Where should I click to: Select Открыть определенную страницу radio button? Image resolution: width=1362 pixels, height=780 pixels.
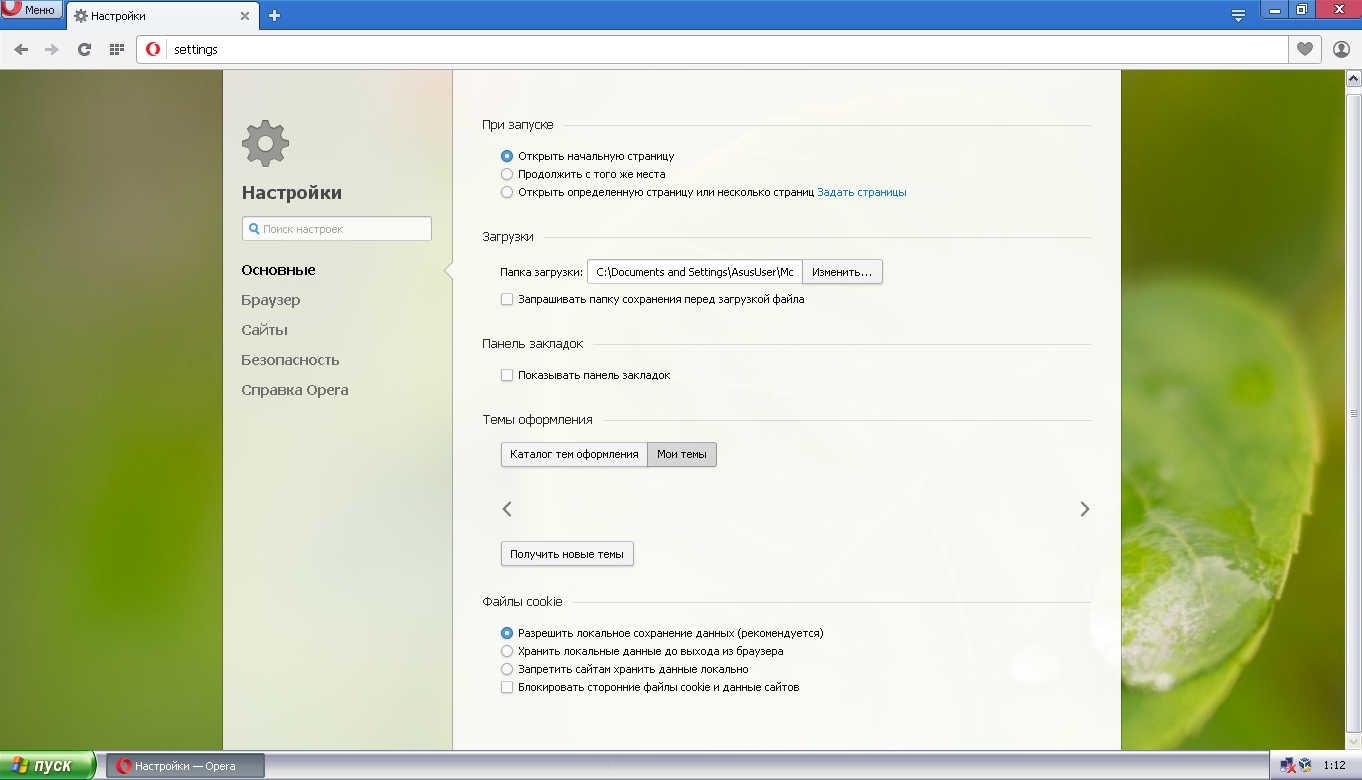click(x=507, y=192)
